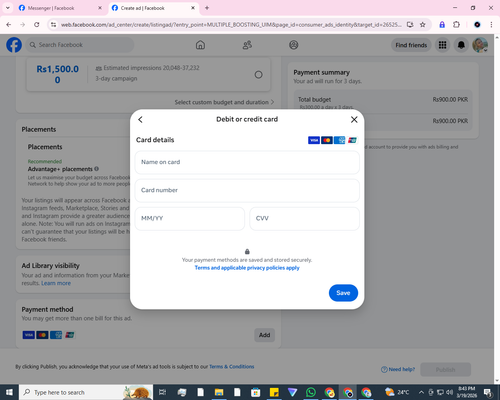
Task: Click Visa logo under Payment method
Action: coord(29,335)
